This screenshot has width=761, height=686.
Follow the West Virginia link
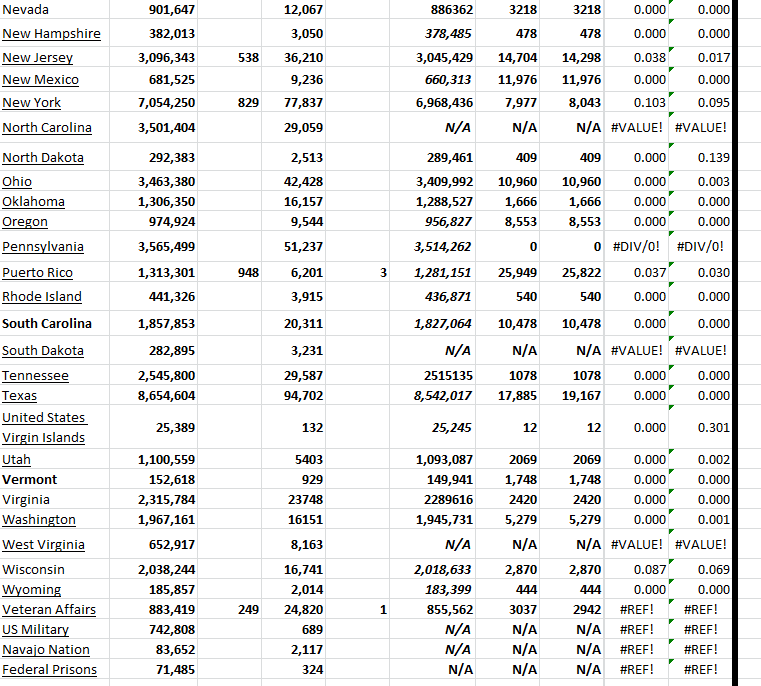click(x=43, y=545)
